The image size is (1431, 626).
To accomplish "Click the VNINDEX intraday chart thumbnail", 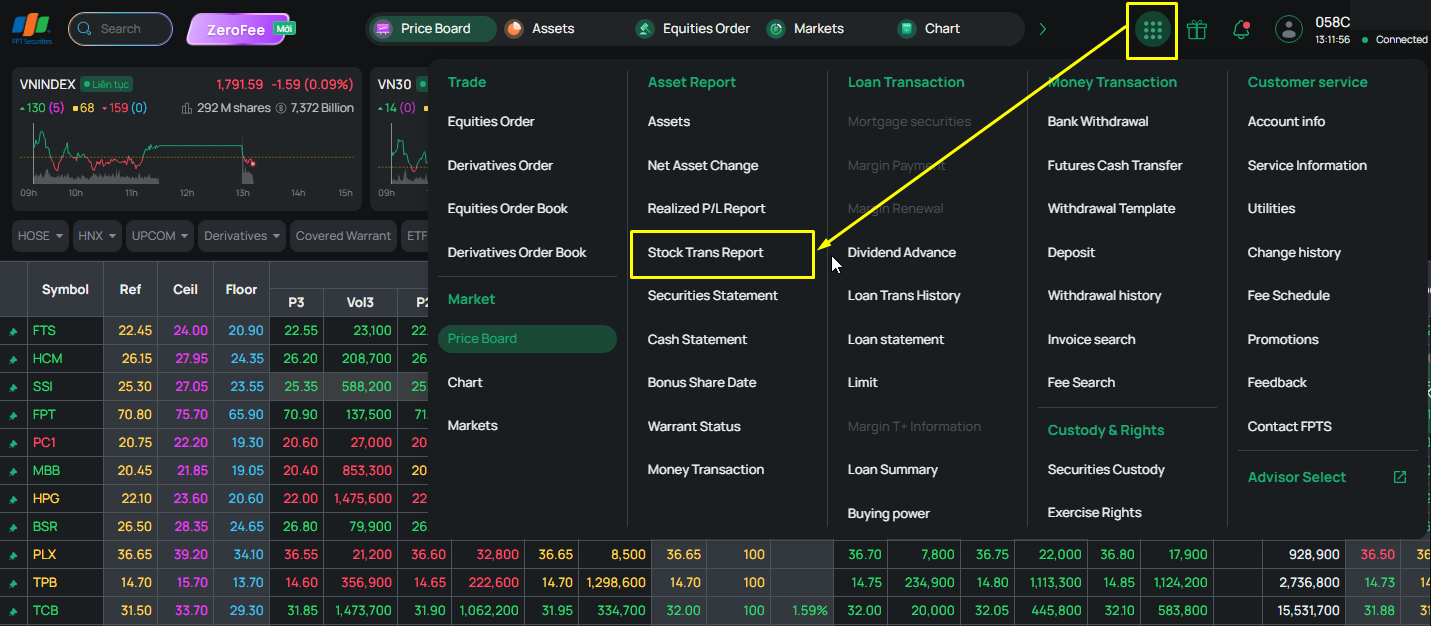I will 187,153.
